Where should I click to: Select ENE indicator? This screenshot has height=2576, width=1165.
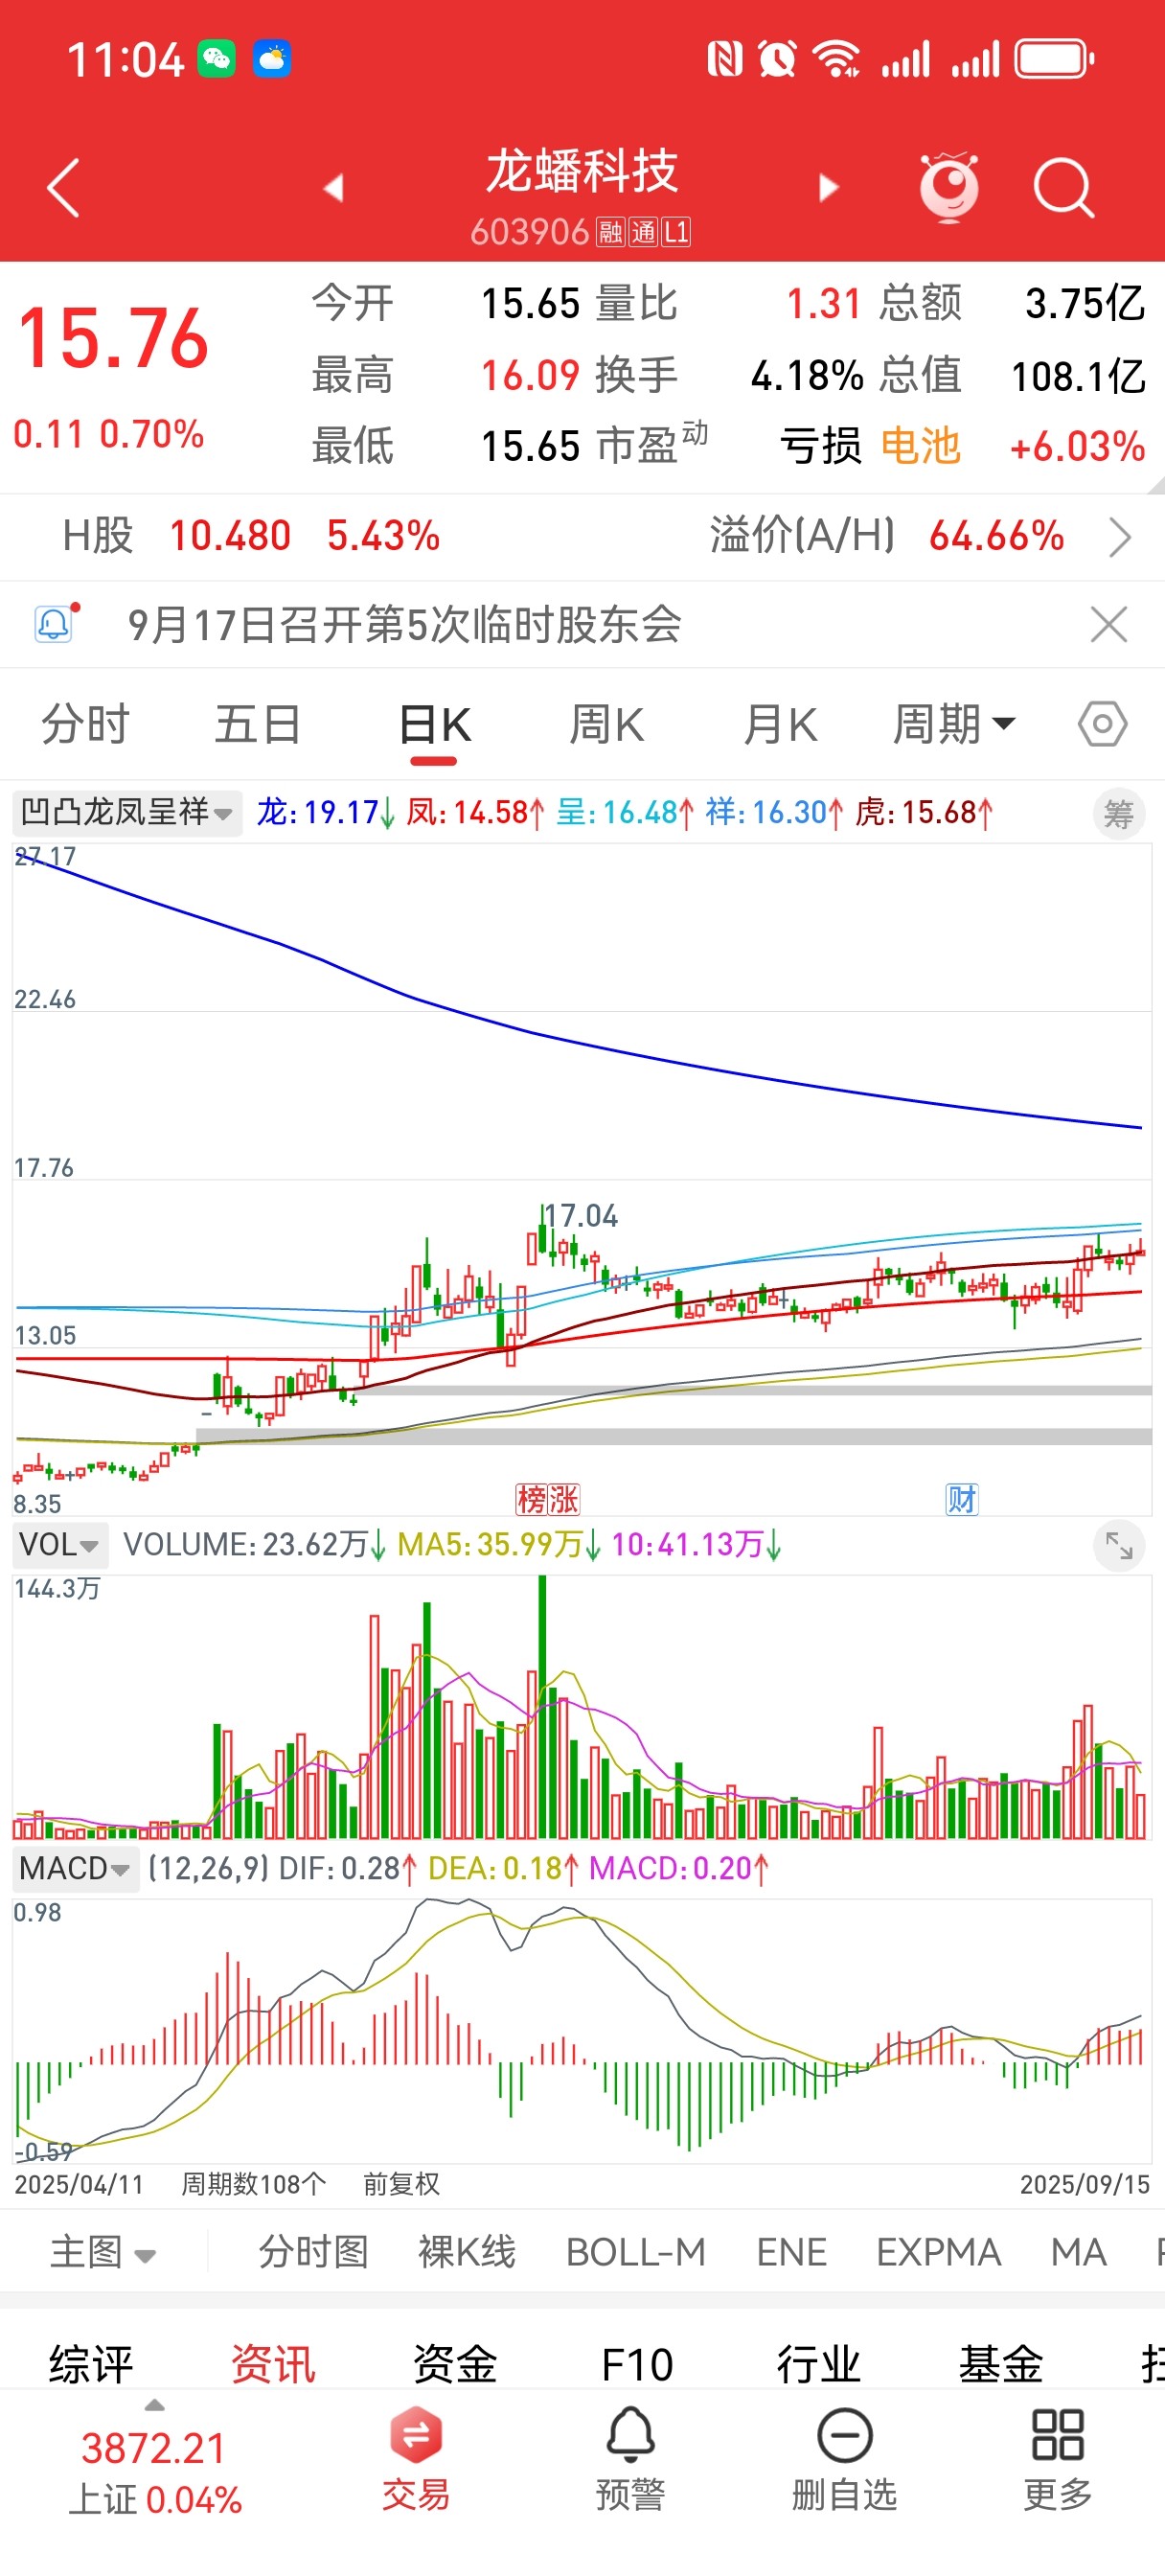pyautogui.click(x=792, y=2252)
